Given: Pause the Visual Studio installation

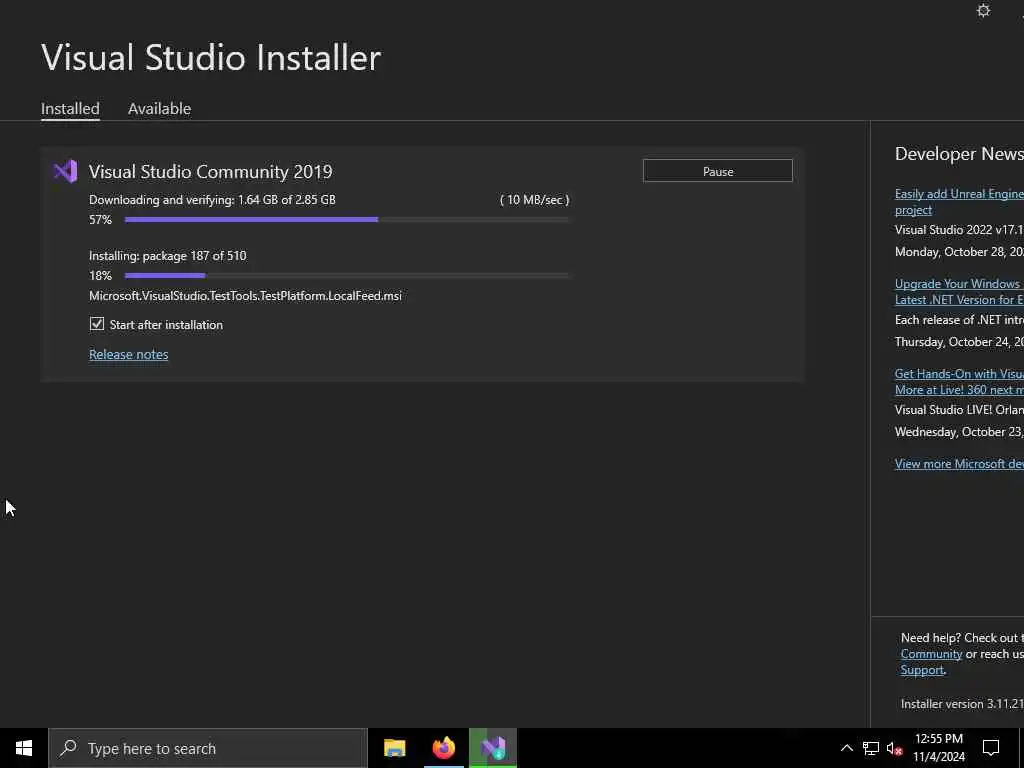Looking at the screenshot, I should pyautogui.click(x=718, y=171).
